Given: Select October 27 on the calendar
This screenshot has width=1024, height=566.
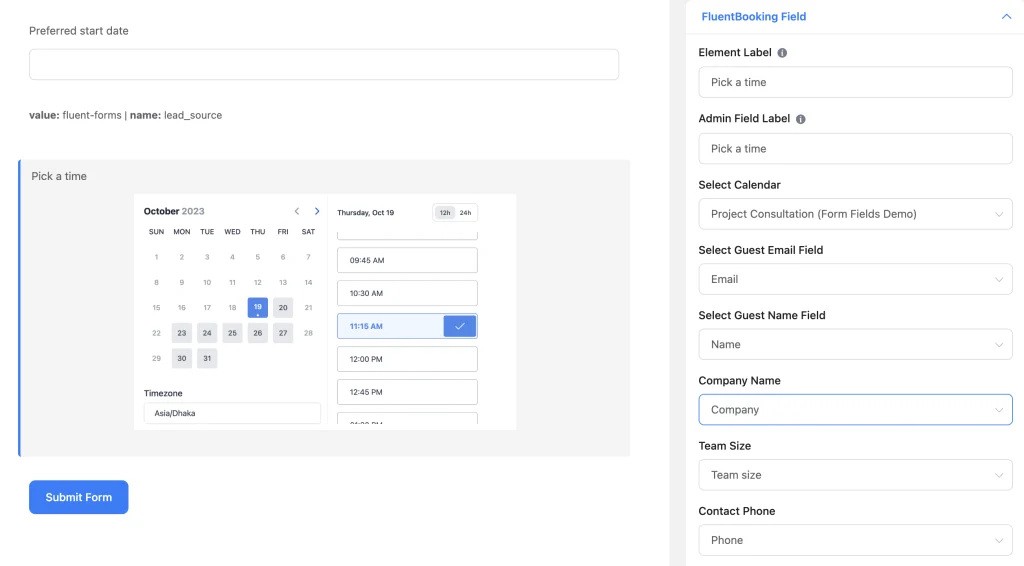Looking at the screenshot, I should [x=283, y=333].
